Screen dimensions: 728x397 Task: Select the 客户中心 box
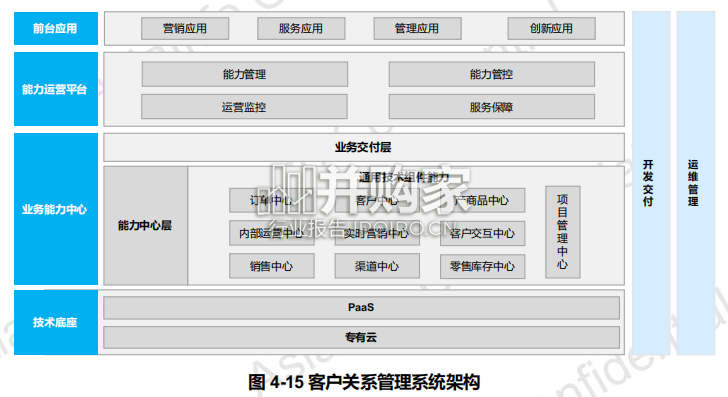(x=377, y=201)
